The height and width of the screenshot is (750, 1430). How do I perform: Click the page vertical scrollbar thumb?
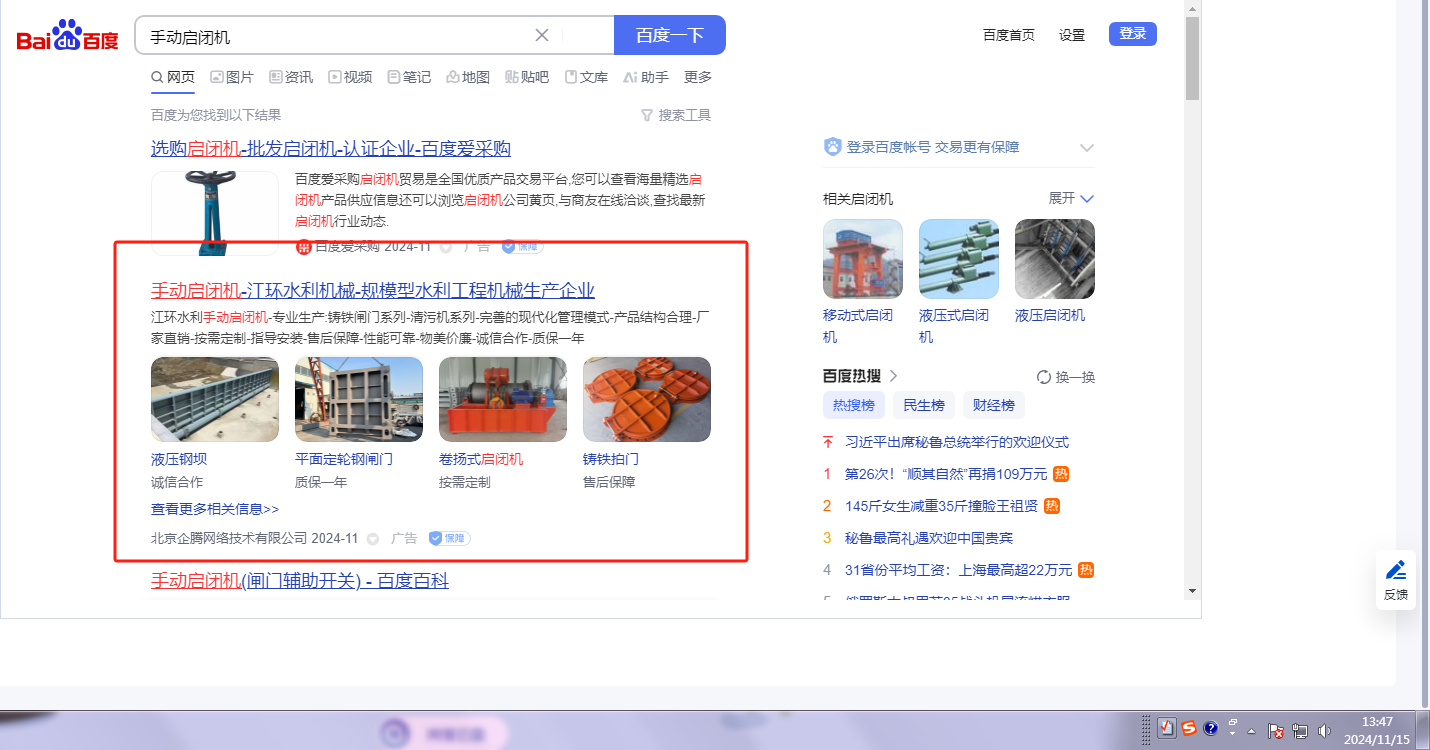tap(1192, 58)
